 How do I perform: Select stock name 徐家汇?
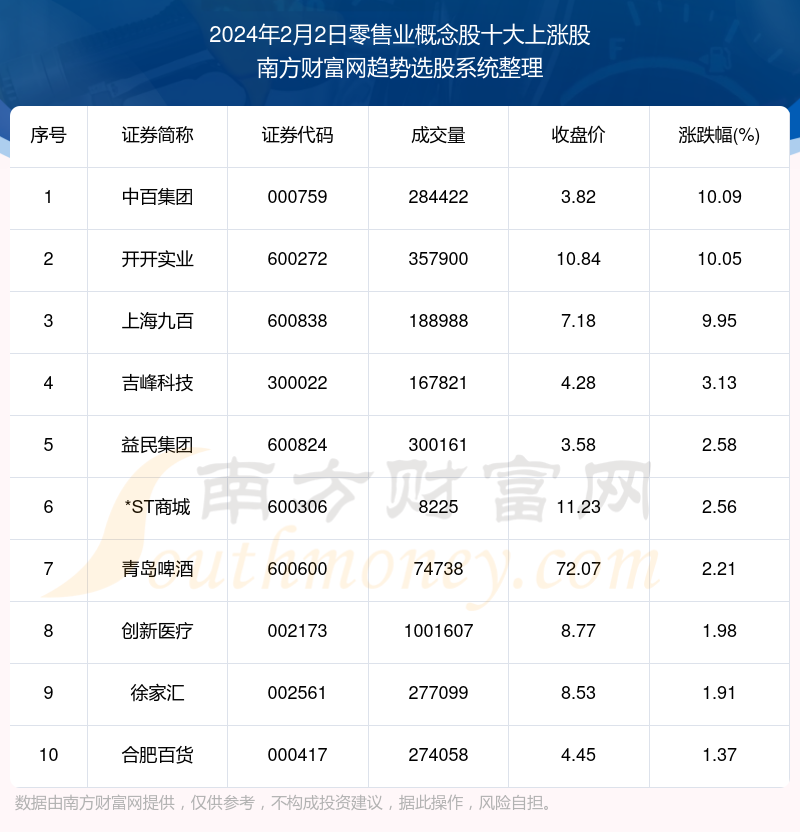pyautogui.click(x=158, y=693)
